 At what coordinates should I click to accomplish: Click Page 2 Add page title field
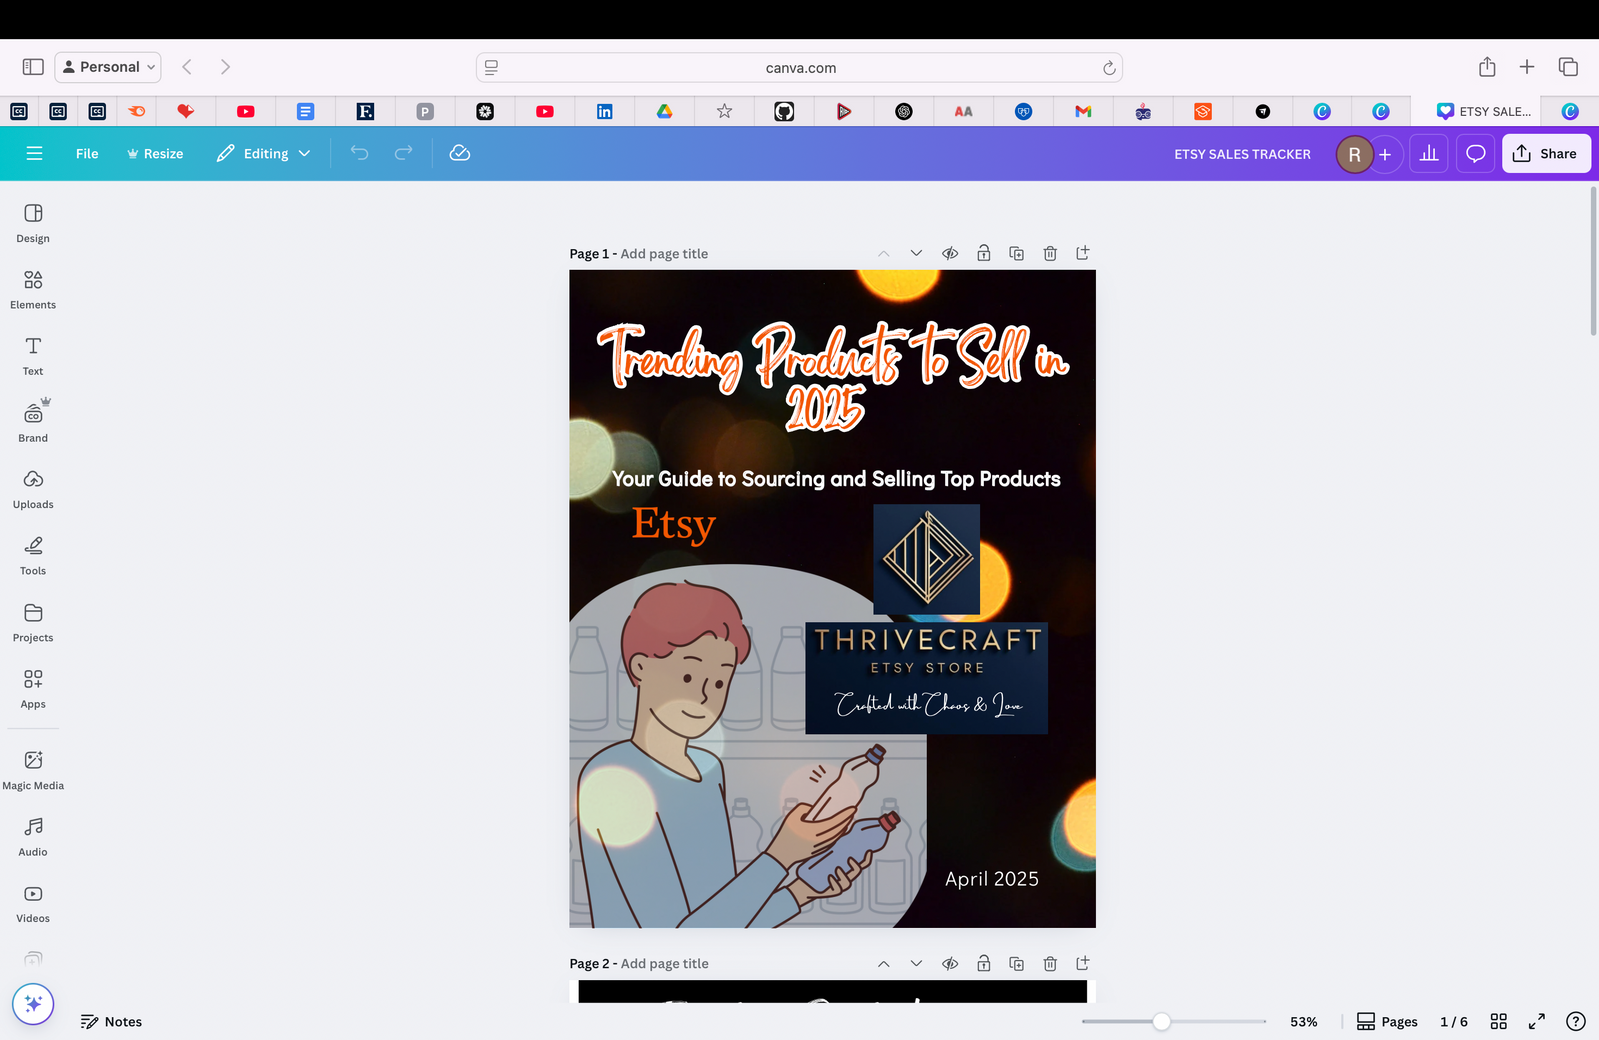[664, 964]
